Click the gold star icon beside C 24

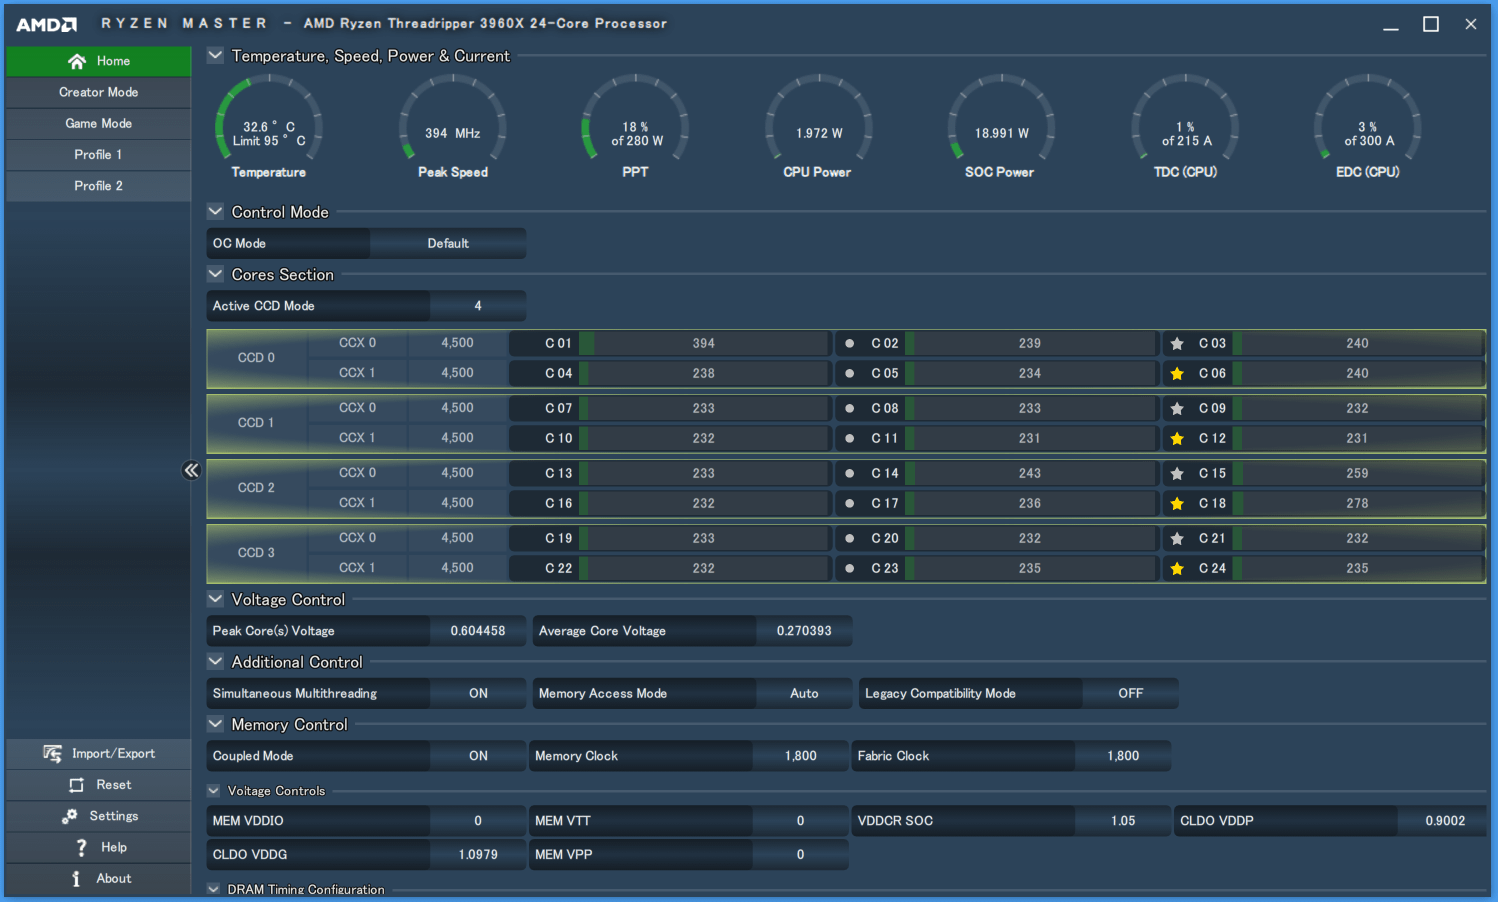click(1177, 568)
